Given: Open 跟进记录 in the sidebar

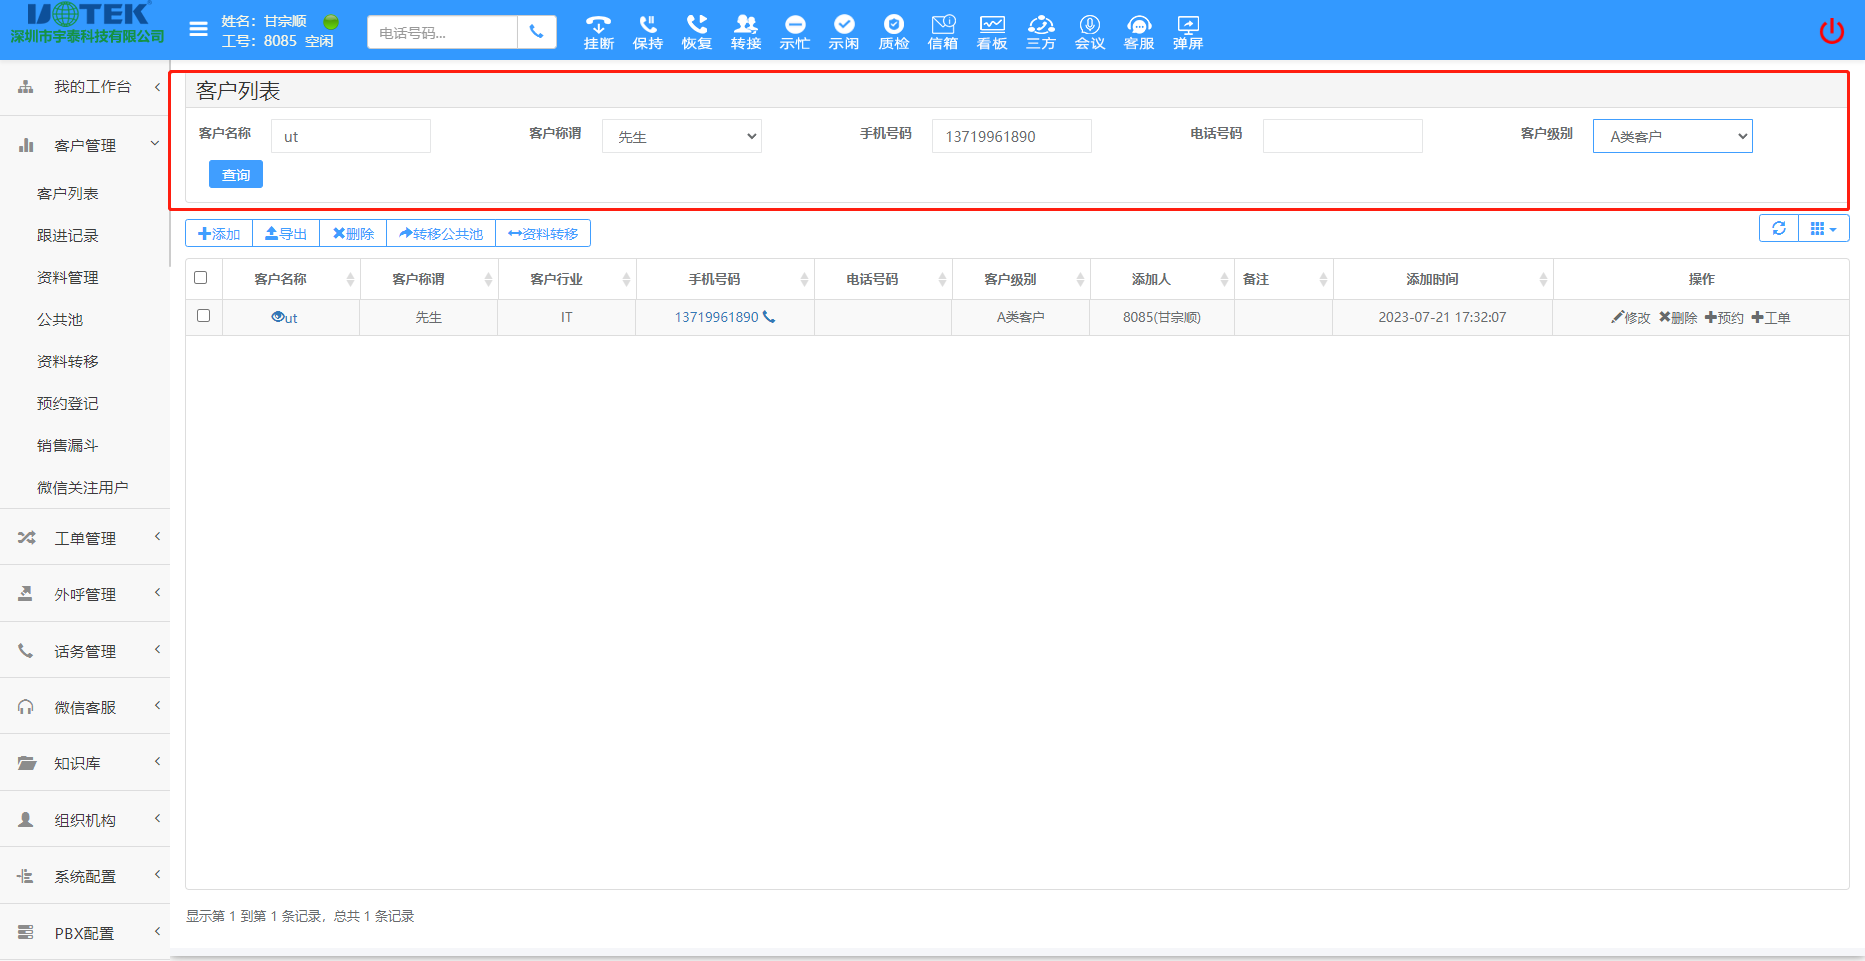Looking at the screenshot, I should (68, 236).
